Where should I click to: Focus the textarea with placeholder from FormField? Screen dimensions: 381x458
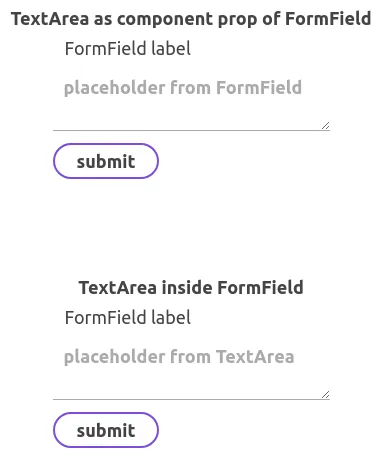(x=191, y=99)
